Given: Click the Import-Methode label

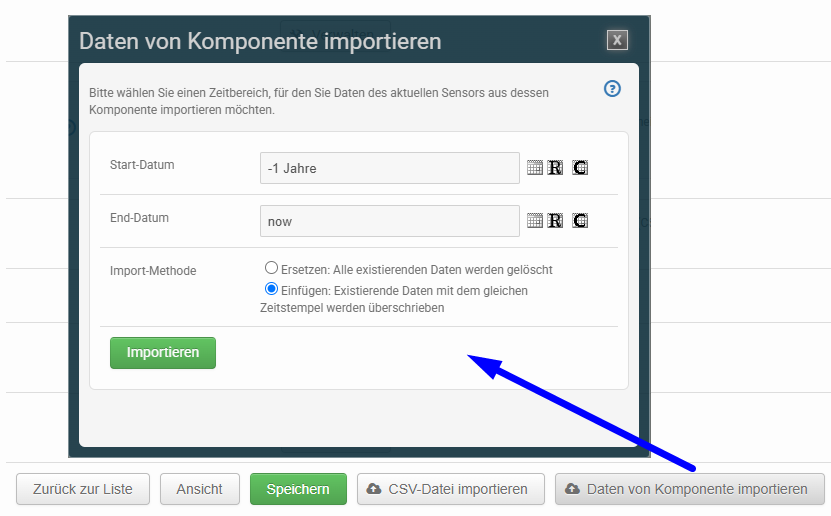Looking at the screenshot, I should (x=153, y=271).
